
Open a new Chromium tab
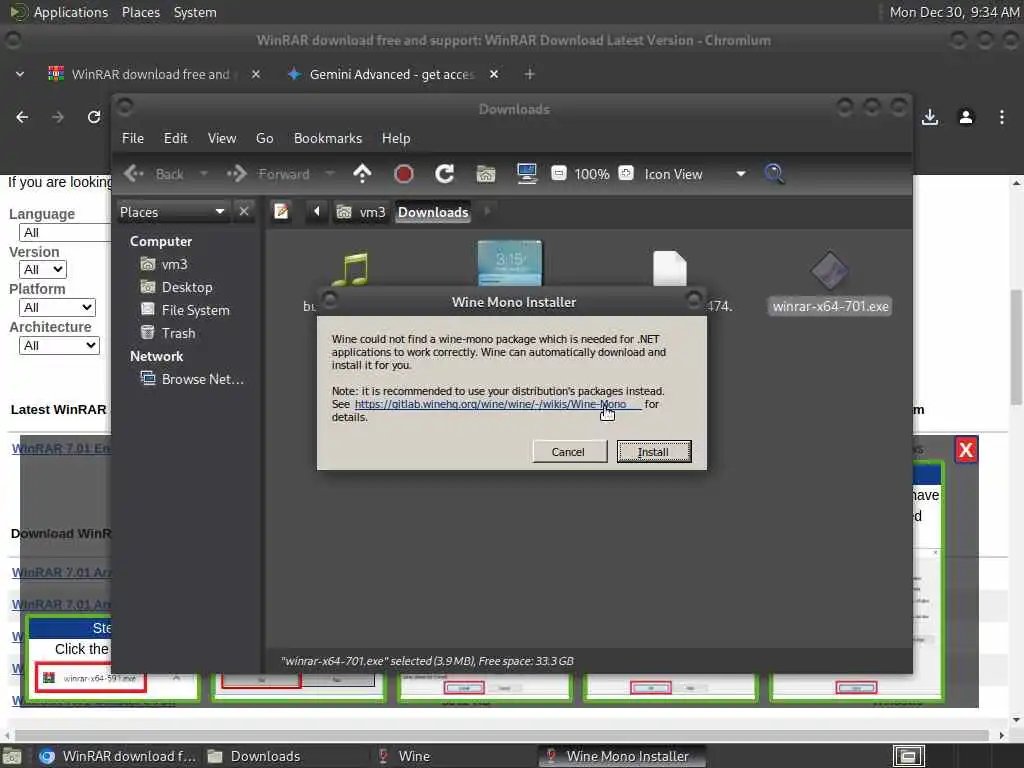pos(530,74)
